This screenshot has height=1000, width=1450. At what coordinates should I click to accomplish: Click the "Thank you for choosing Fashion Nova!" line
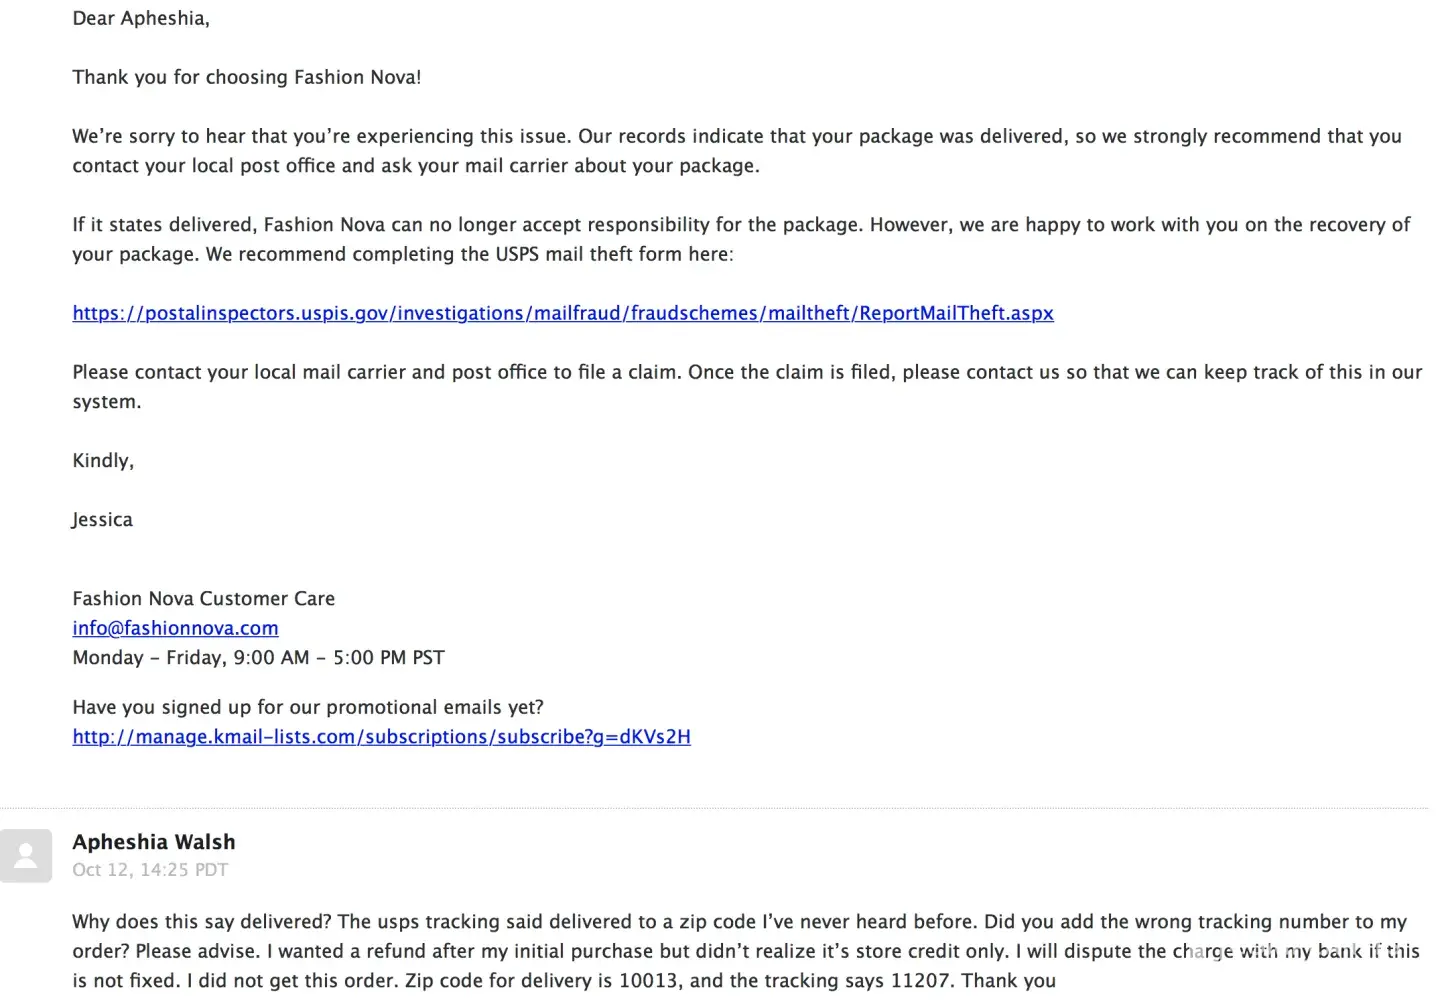[246, 77]
